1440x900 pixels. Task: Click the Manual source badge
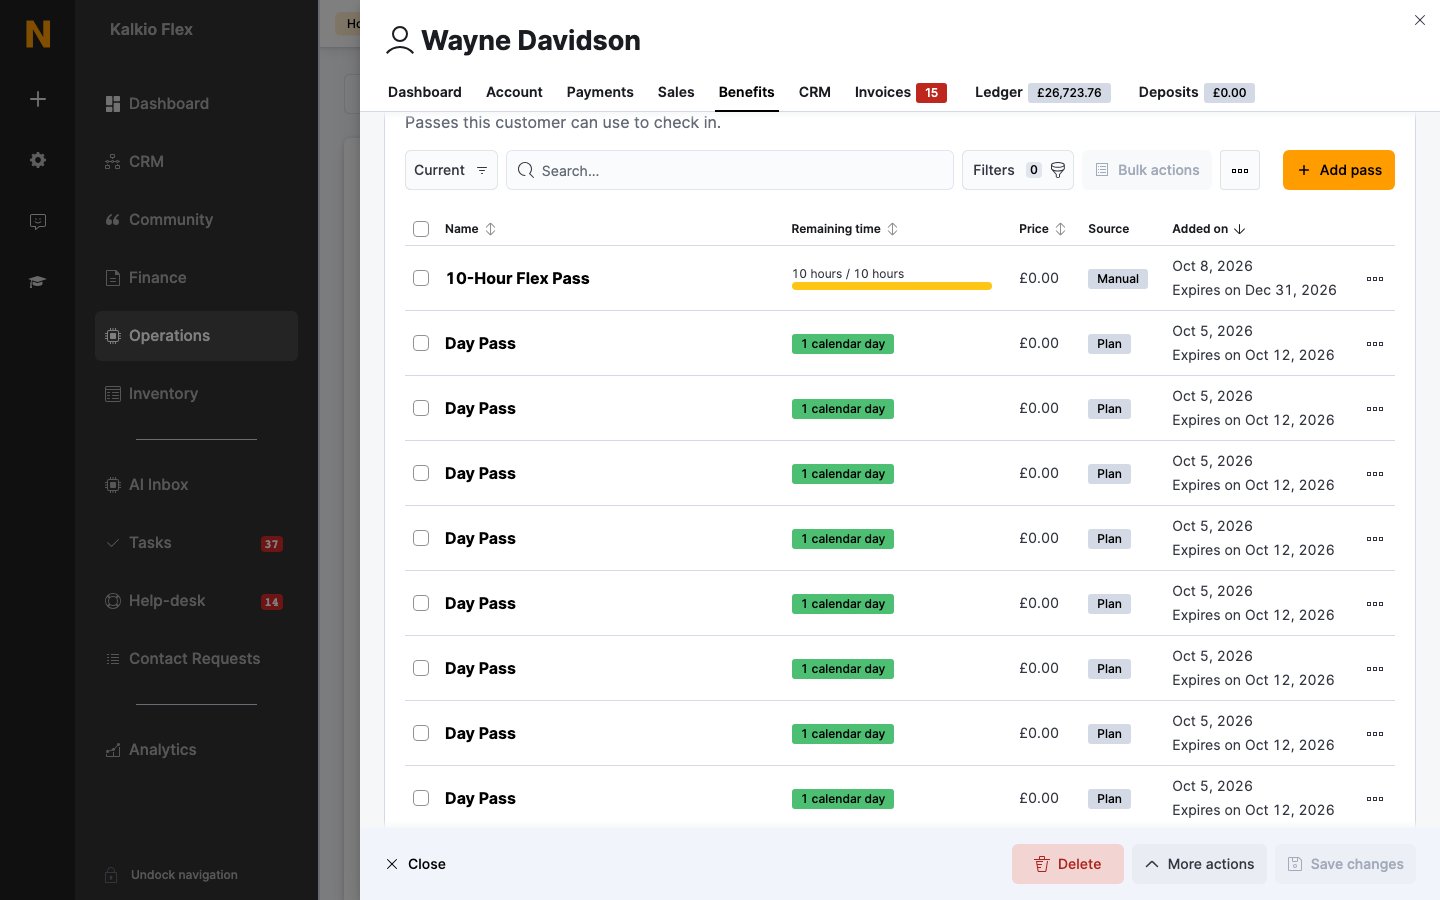coord(1118,279)
